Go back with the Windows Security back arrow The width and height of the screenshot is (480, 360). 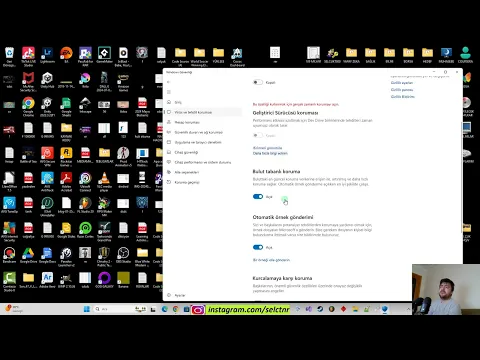169,82
